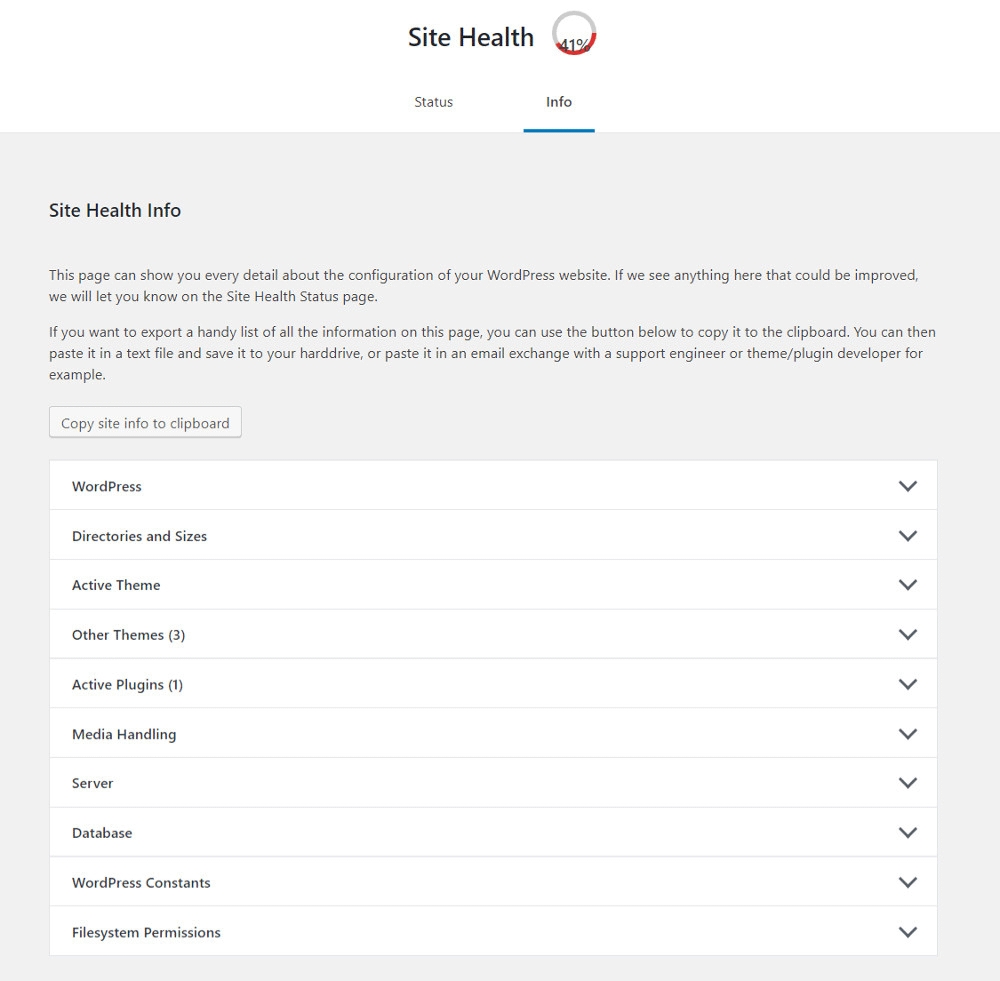Viewport: 1000px width, 981px height.
Task: Click the WordPress section chevron arrow
Action: pyautogui.click(x=908, y=486)
